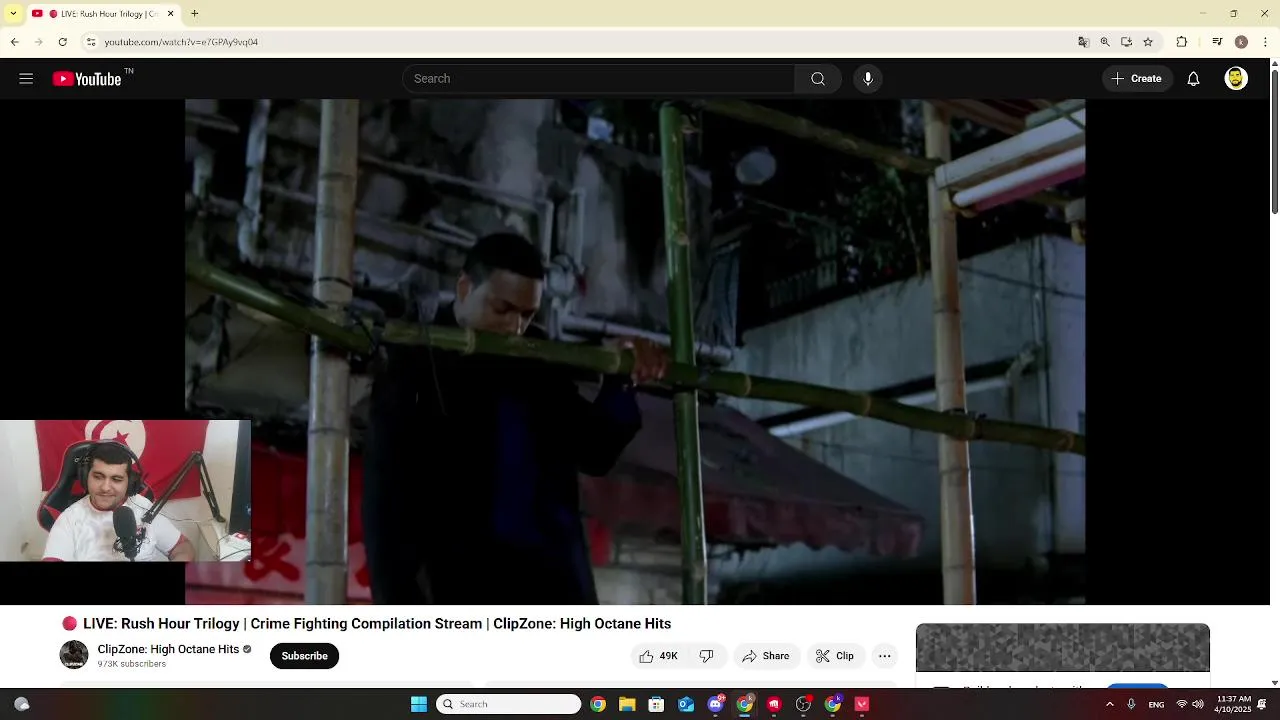Screen dimensions: 1280x720
Task: Open File Explorer from the taskbar
Action: tap(627, 704)
